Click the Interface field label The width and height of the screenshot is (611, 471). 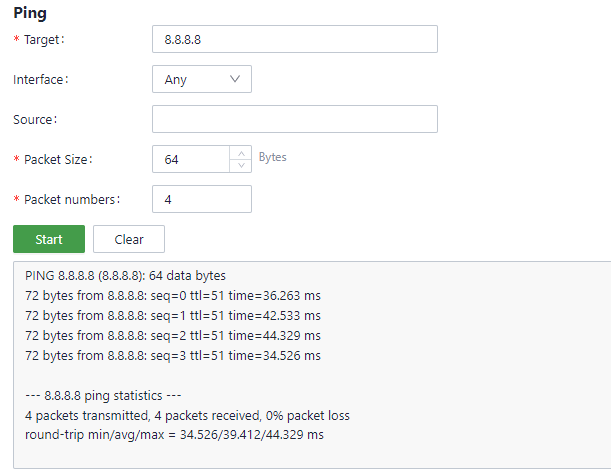[41, 79]
